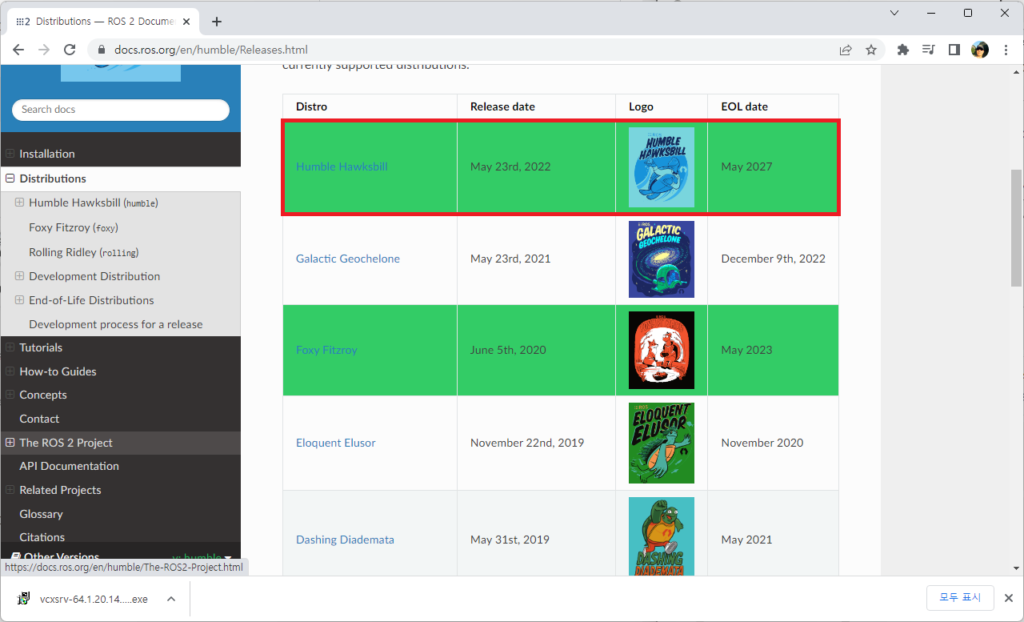Open the Humble Hawksbill distro link
Screen dimensions: 1024x622
342,167
